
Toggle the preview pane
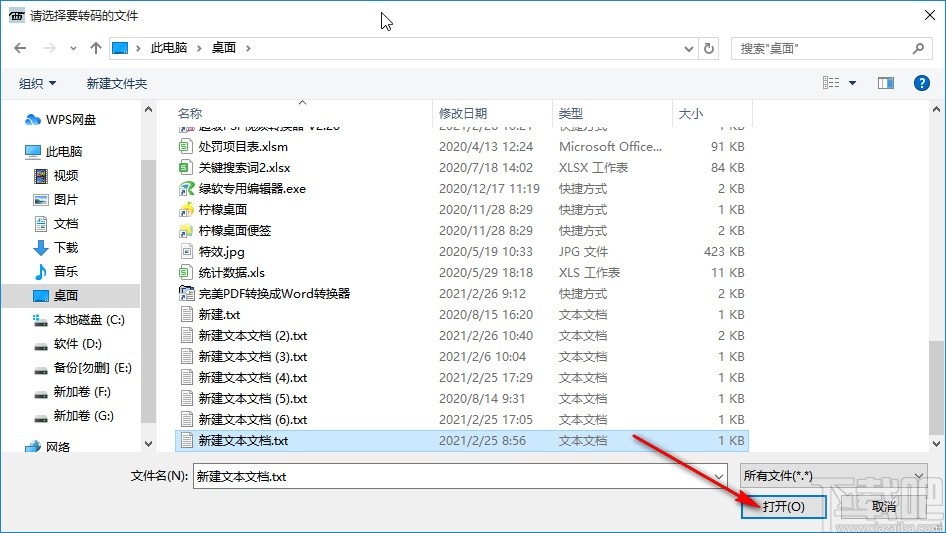pos(886,83)
